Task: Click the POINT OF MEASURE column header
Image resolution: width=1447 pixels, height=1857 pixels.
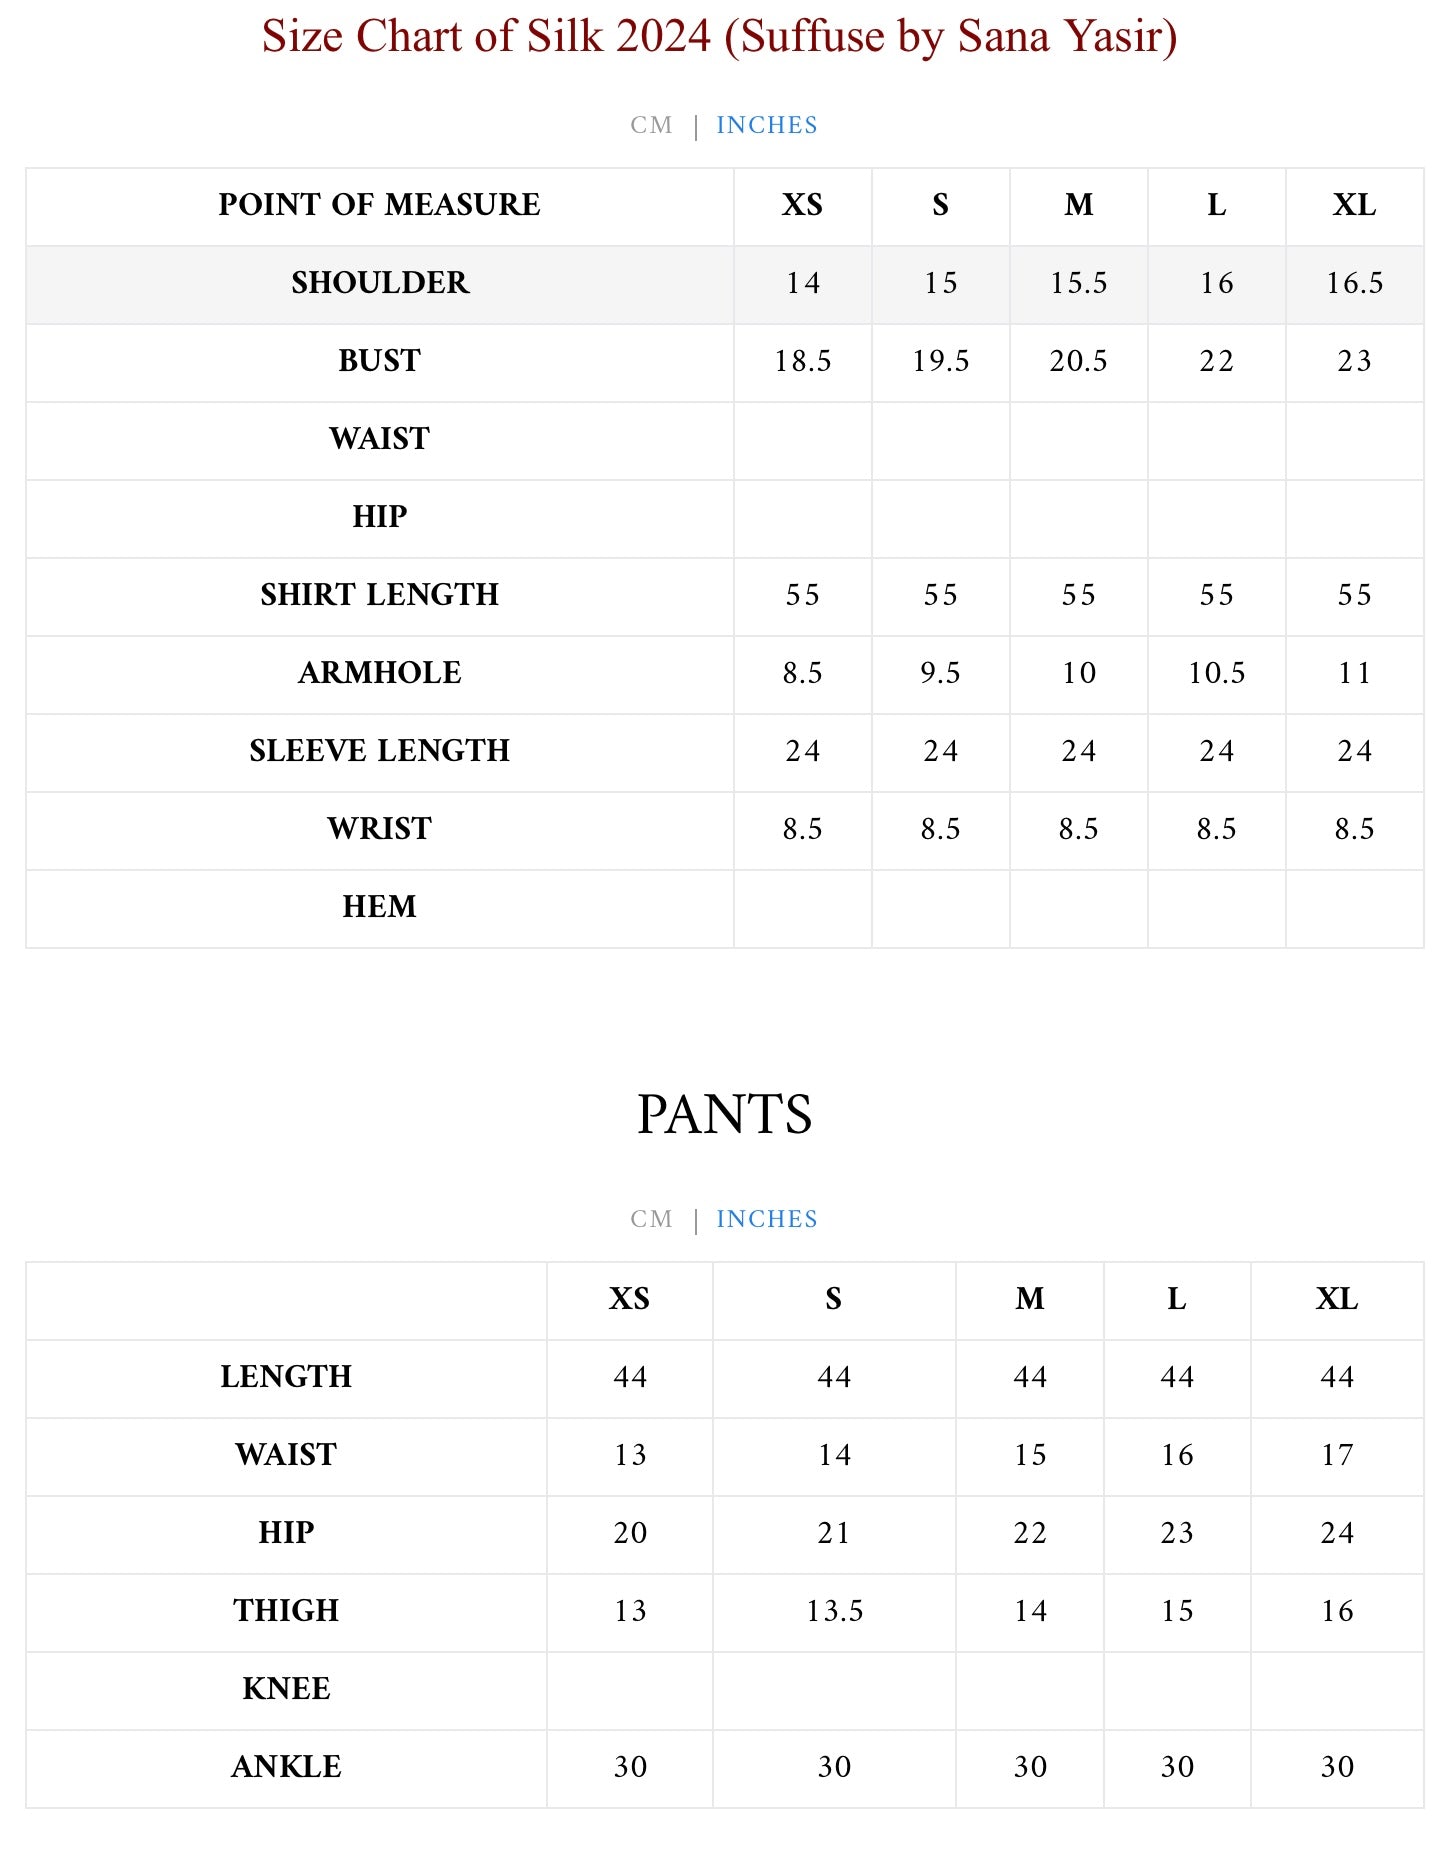Action: coord(379,205)
